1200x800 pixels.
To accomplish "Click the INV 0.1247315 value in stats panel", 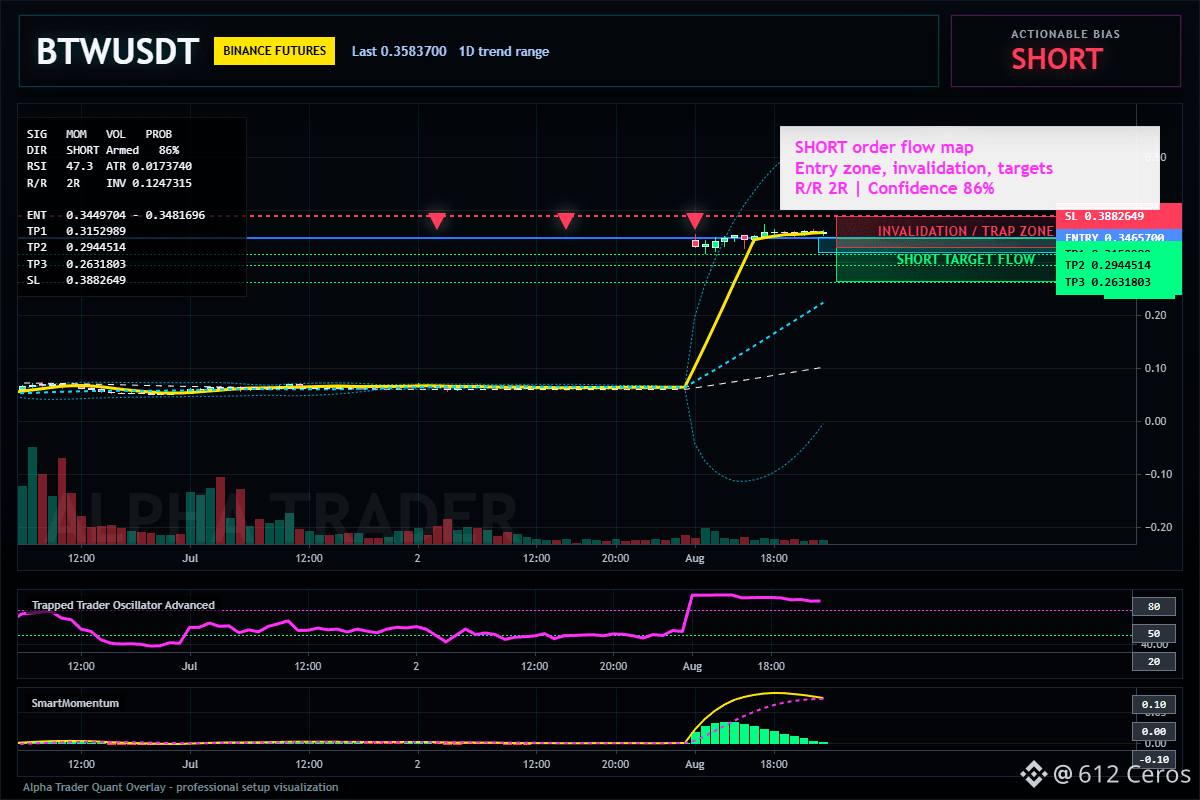I will (150, 183).
